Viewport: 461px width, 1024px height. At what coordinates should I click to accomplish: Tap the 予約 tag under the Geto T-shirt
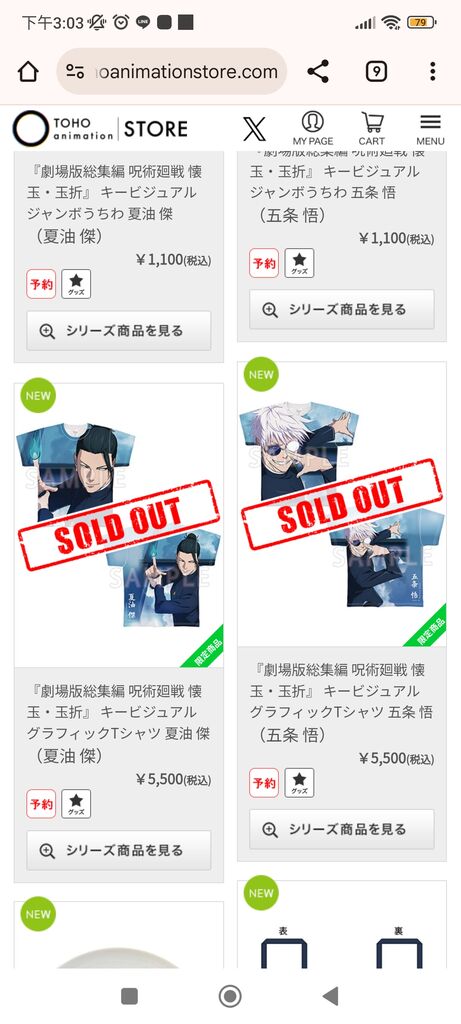click(41, 804)
